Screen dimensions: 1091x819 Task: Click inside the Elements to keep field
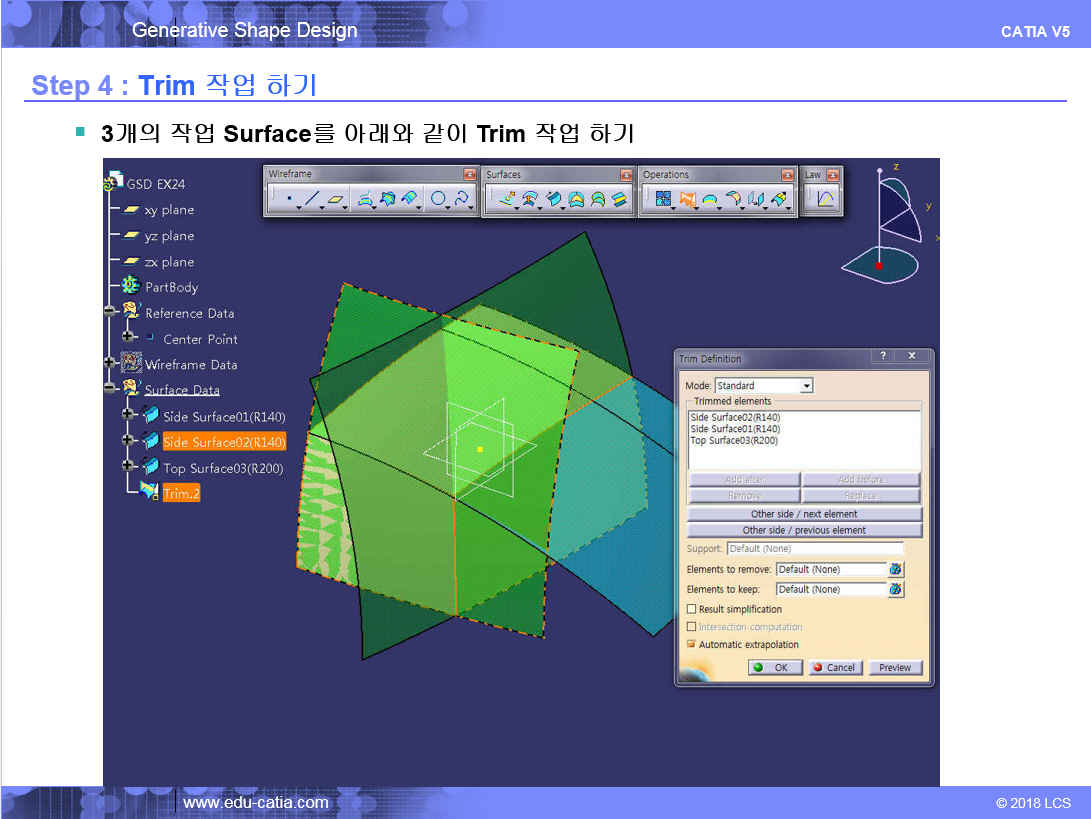click(831, 590)
